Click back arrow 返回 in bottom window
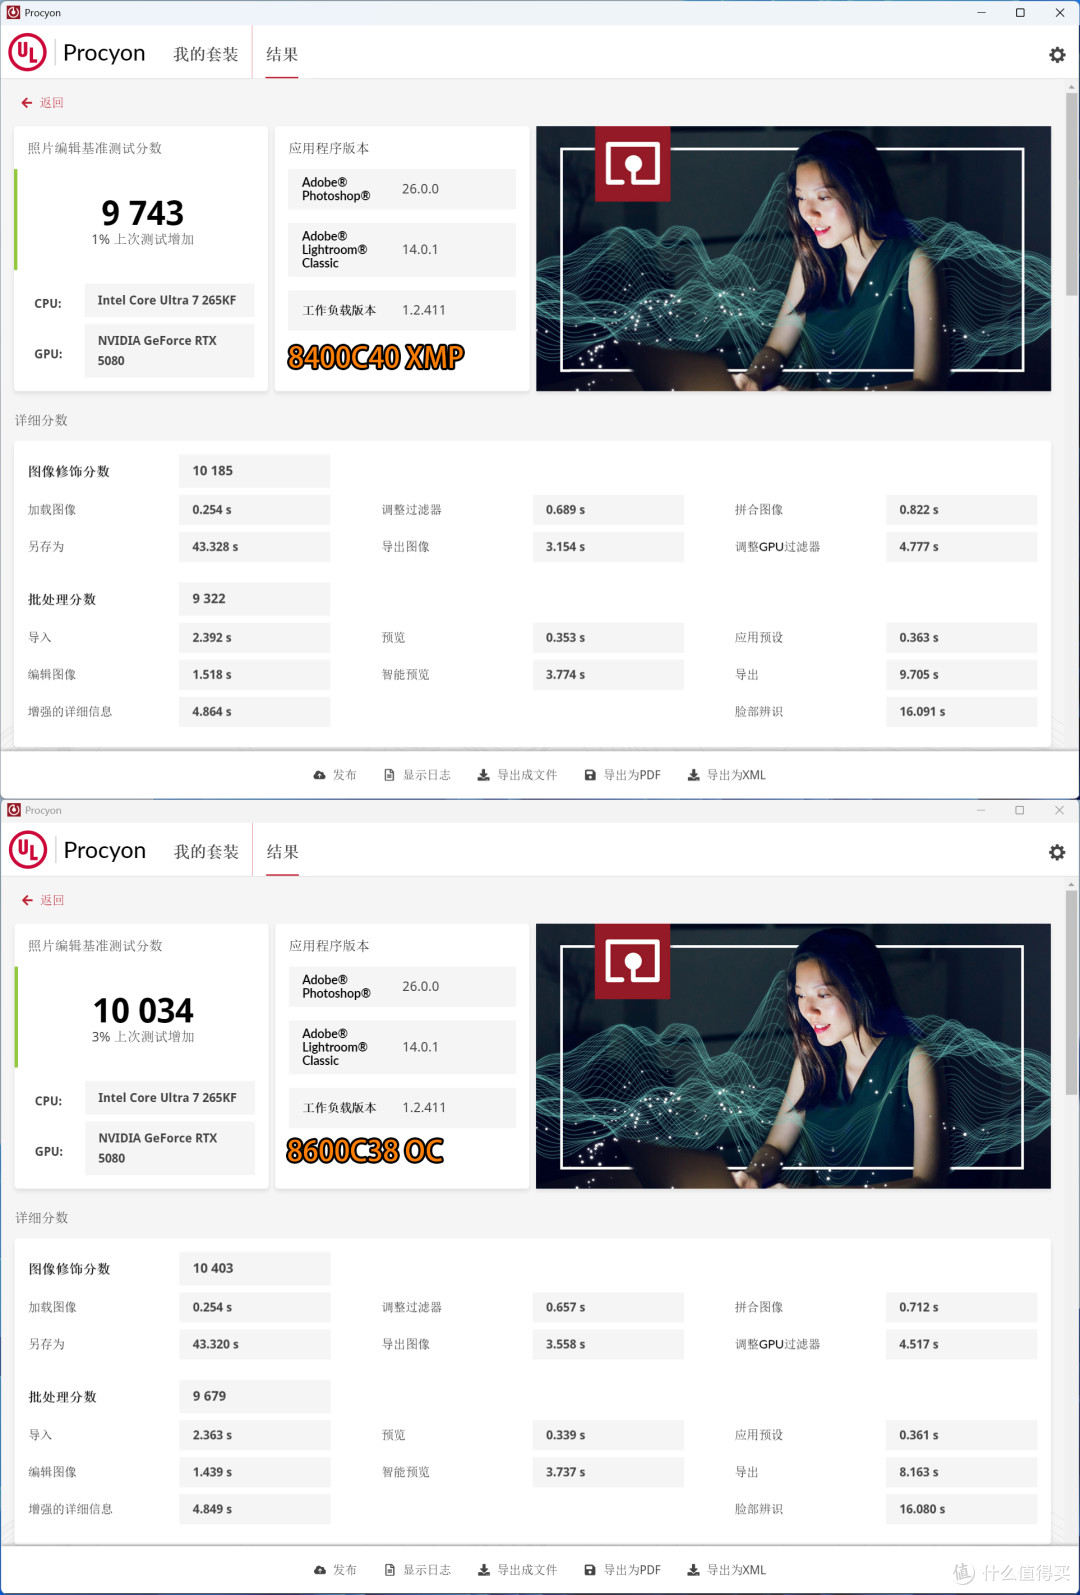This screenshot has width=1080, height=1595. click(x=27, y=900)
